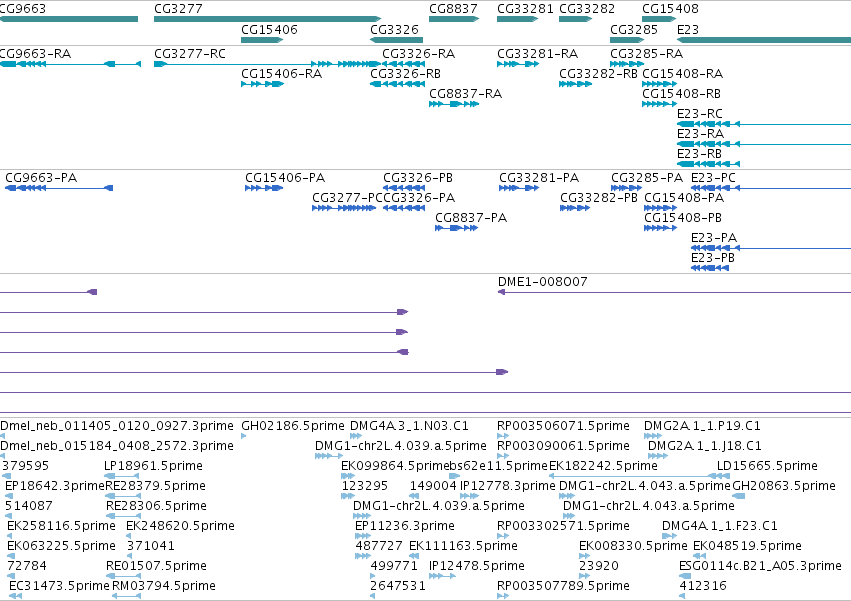Viewport: 851px width, 601px height.
Task: Select the CG33281 gene bar
Action: (517, 19)
